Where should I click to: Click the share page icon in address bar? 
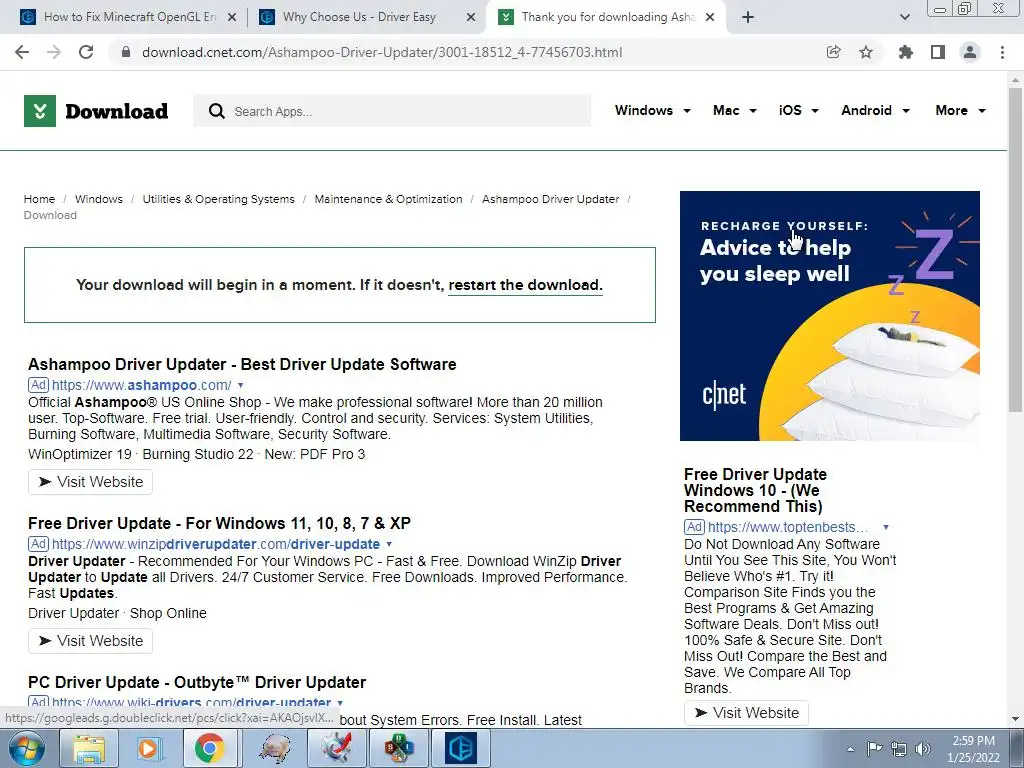833,52
